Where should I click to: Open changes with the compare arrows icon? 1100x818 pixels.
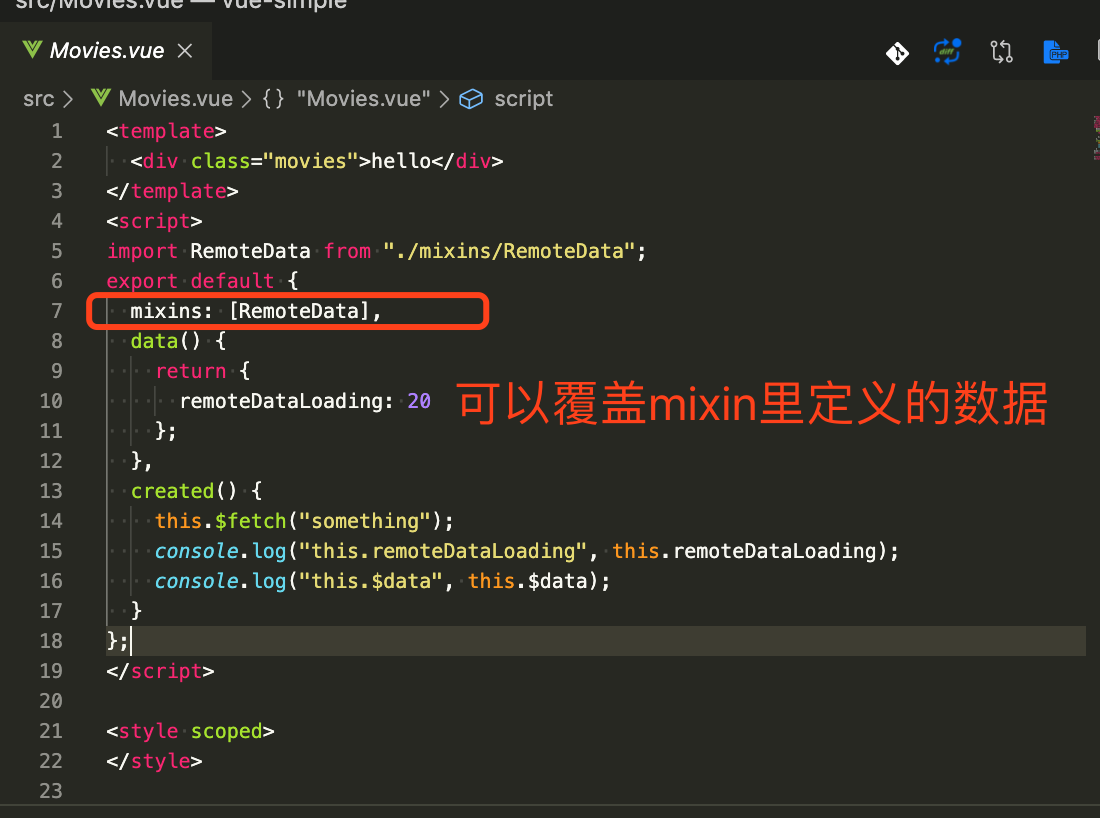pyautogui.click(x=1001, y=52)
